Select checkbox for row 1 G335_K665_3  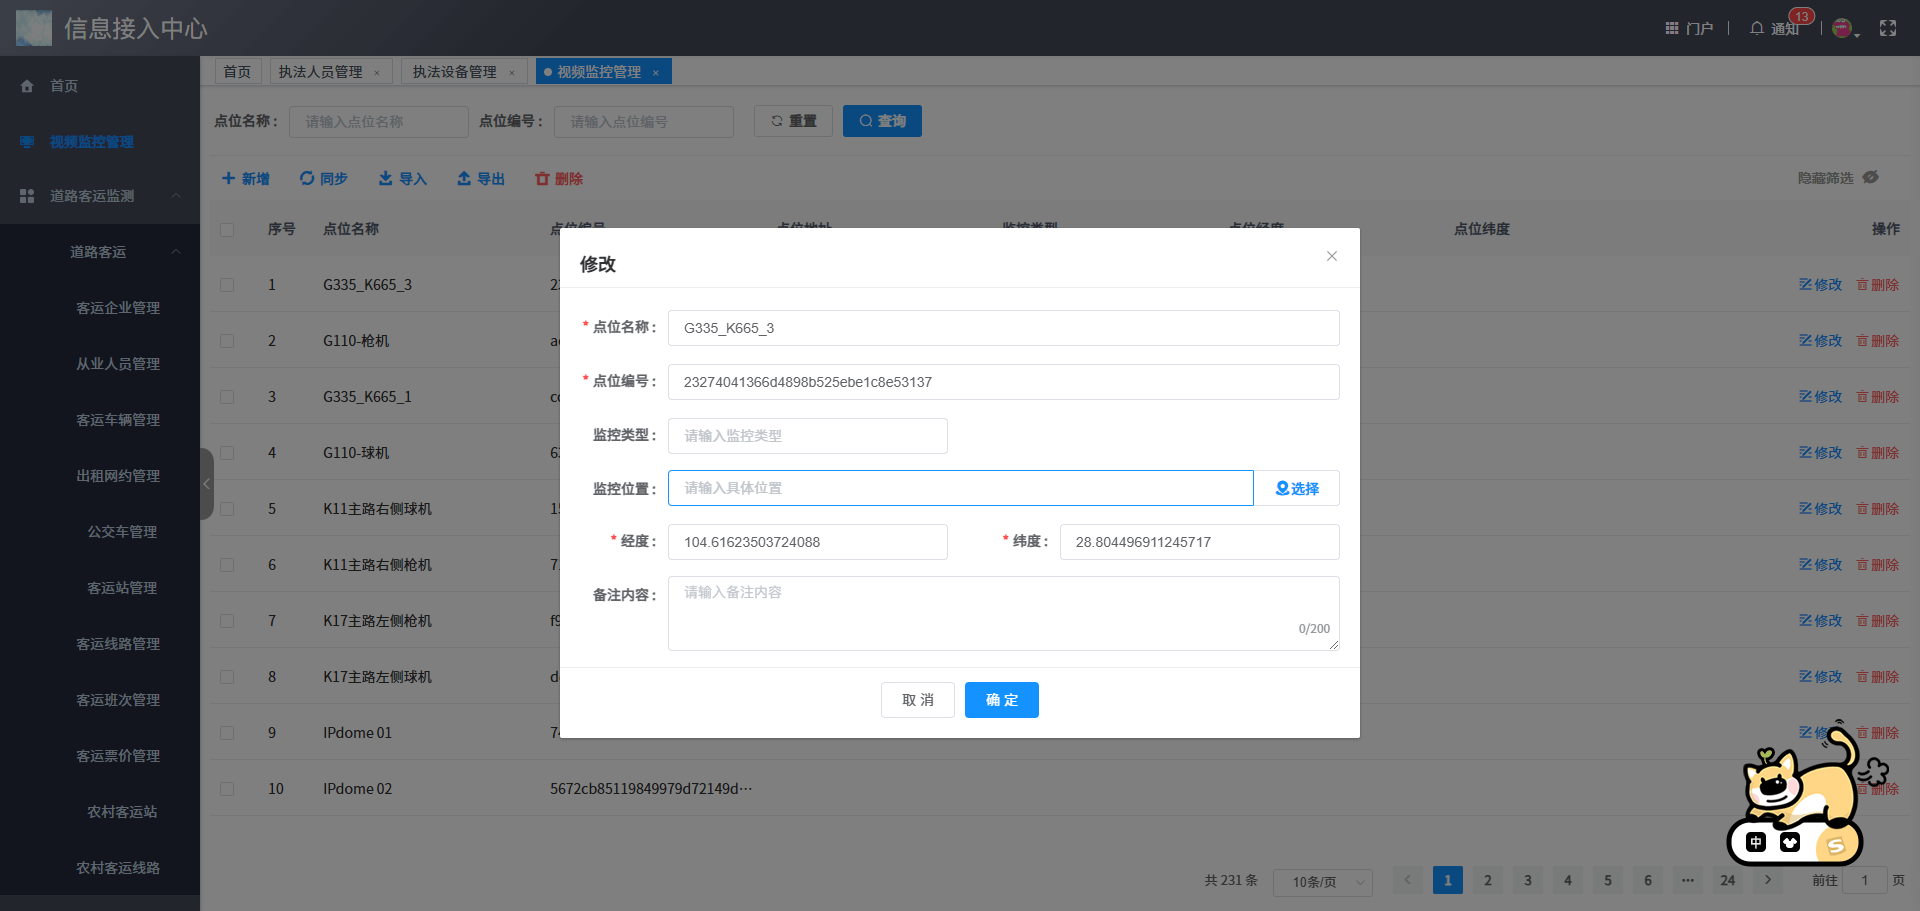click(x=227, y=285)
